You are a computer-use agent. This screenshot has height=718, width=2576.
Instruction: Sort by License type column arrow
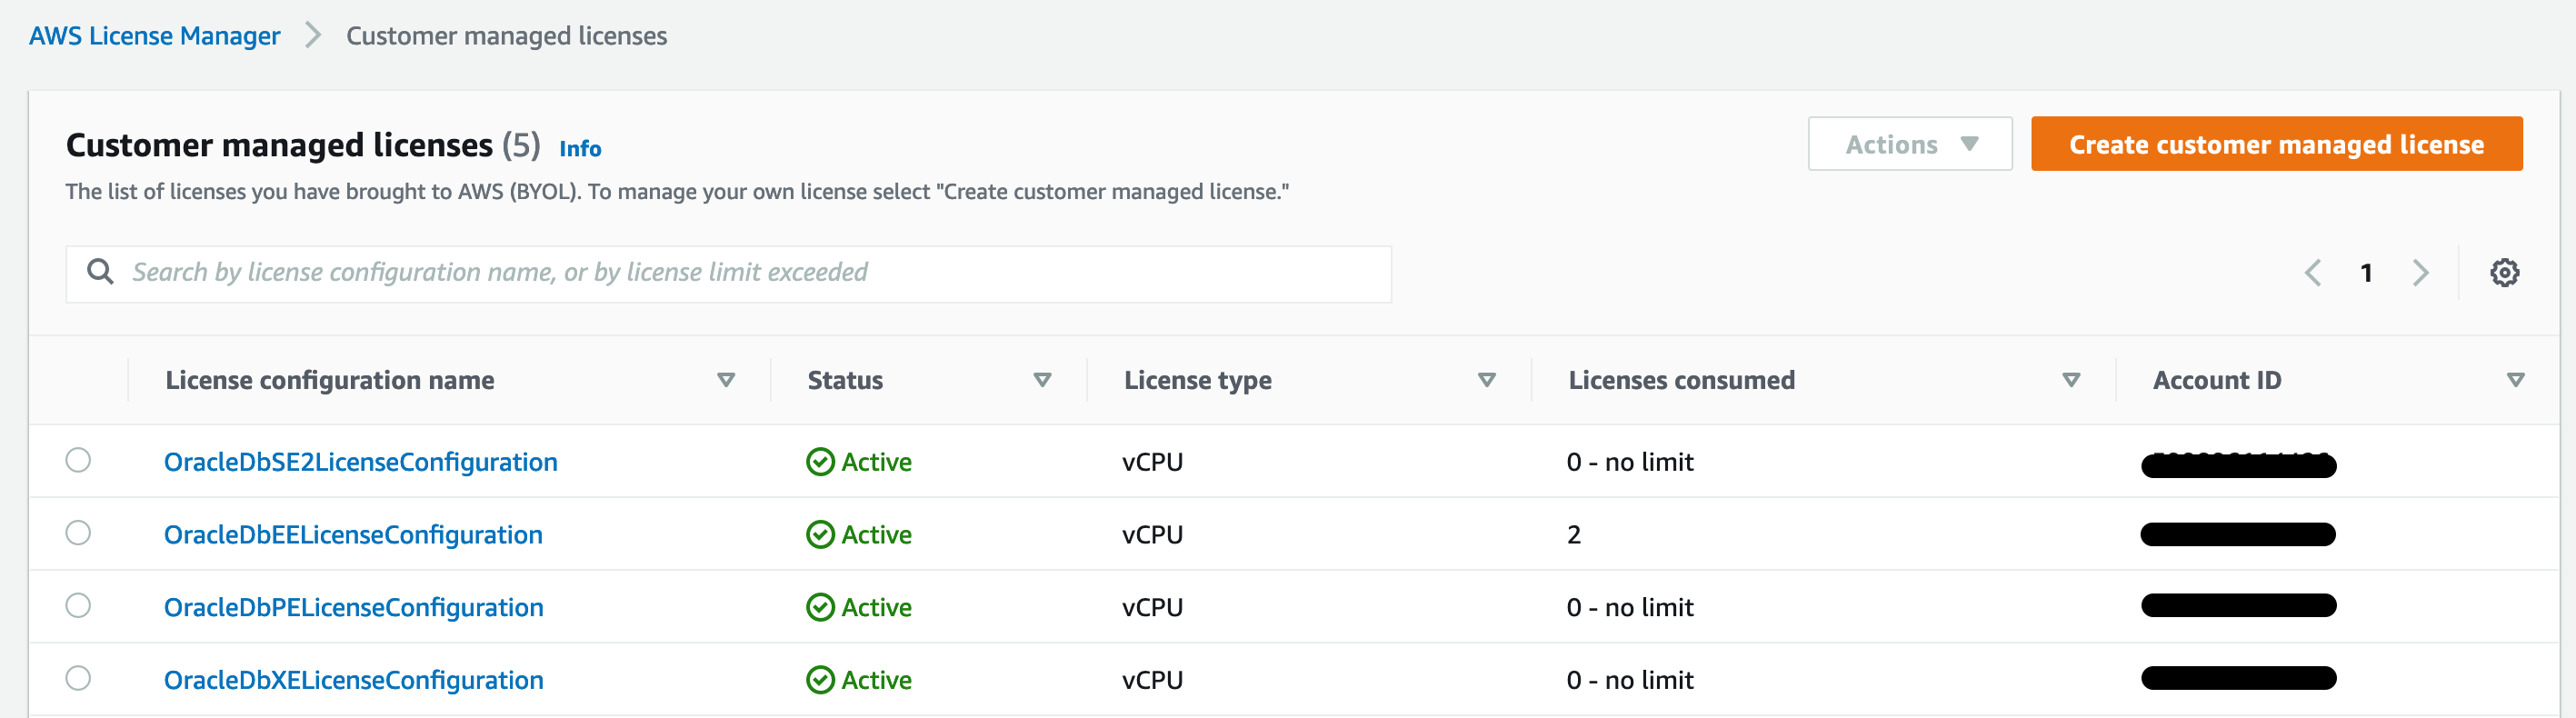pos(1487,380)
